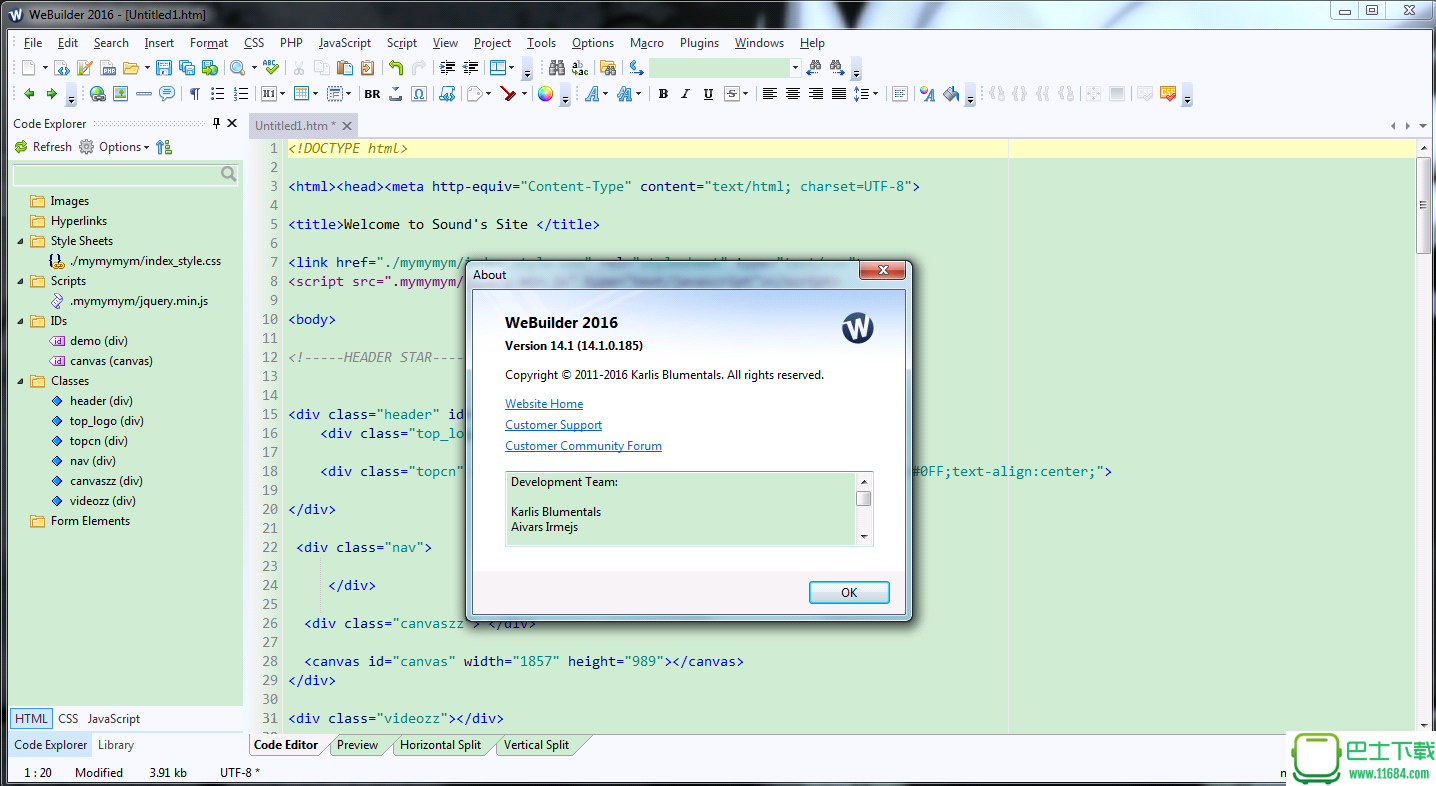The image size is (1436, 786).
Task: Click the Code Explorer search field
Action: 126,174
